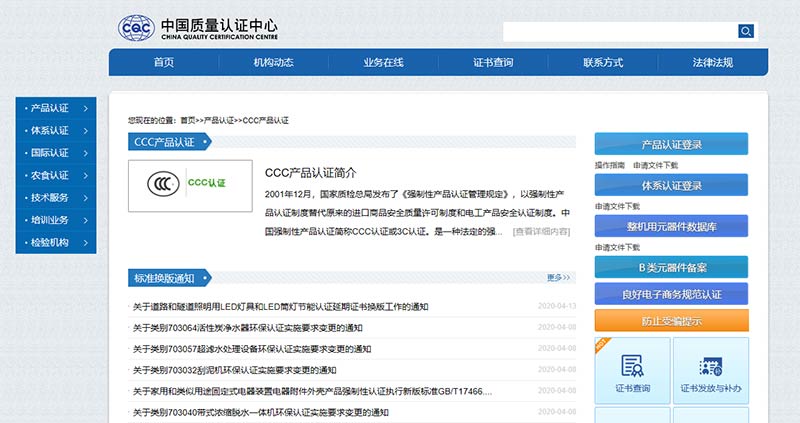Click 首页 in the breadcrumb
Image resolution: width=800 pixels, height=423 pixels.
(188, 120)
